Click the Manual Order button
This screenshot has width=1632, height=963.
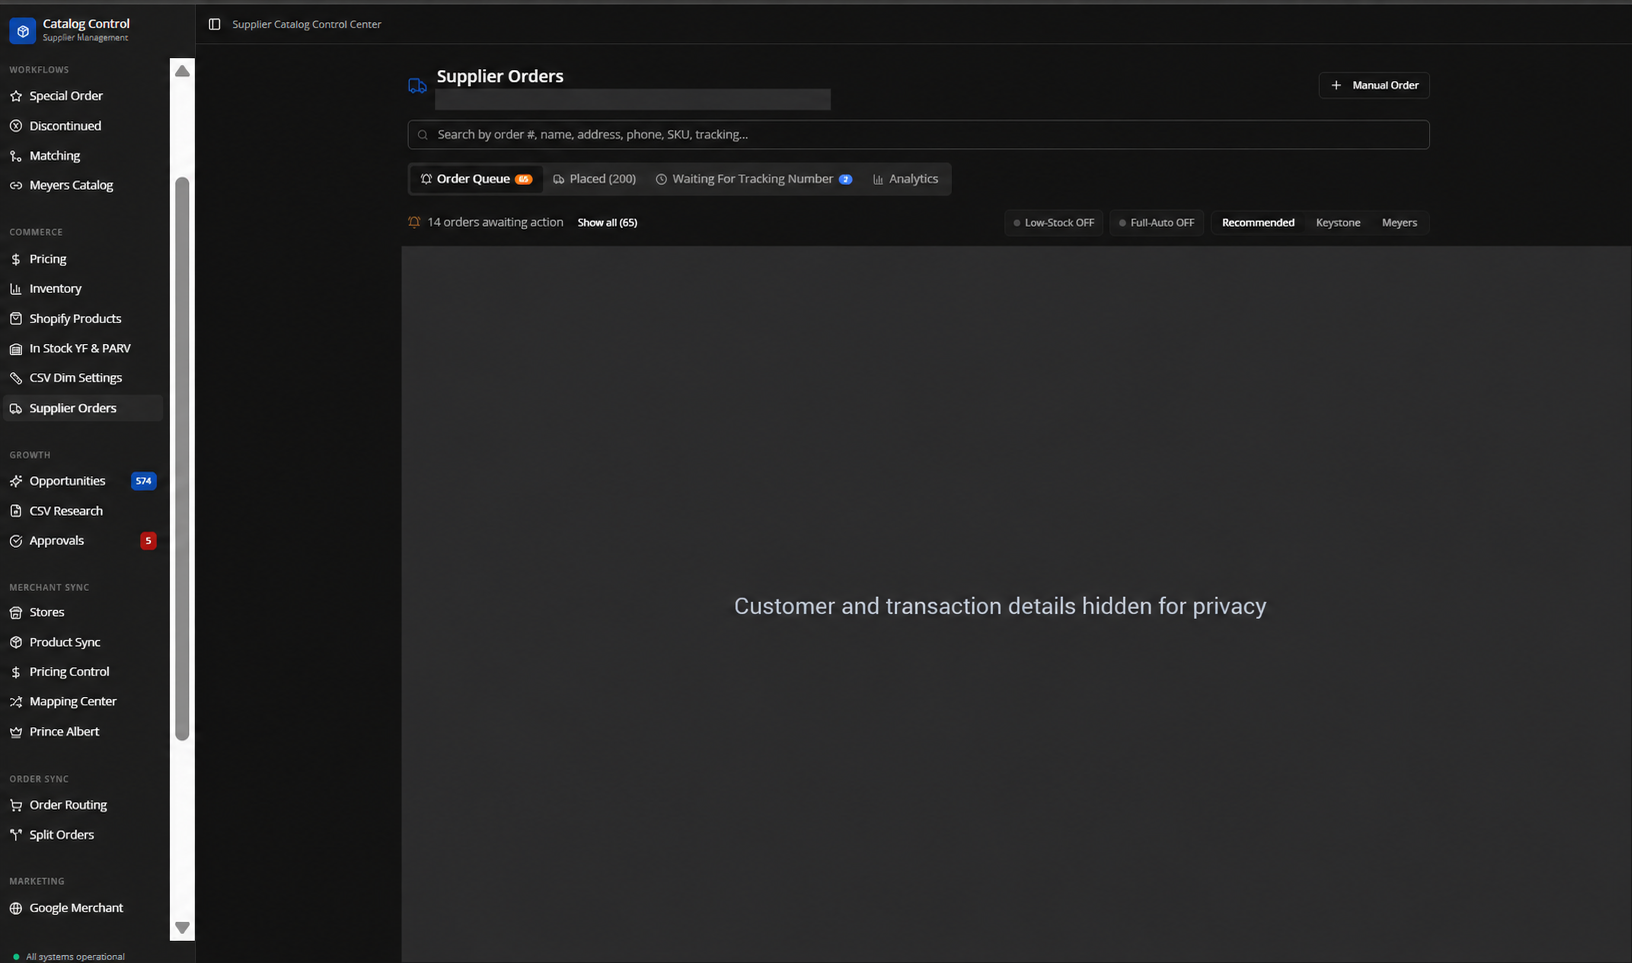[1374, 85]
